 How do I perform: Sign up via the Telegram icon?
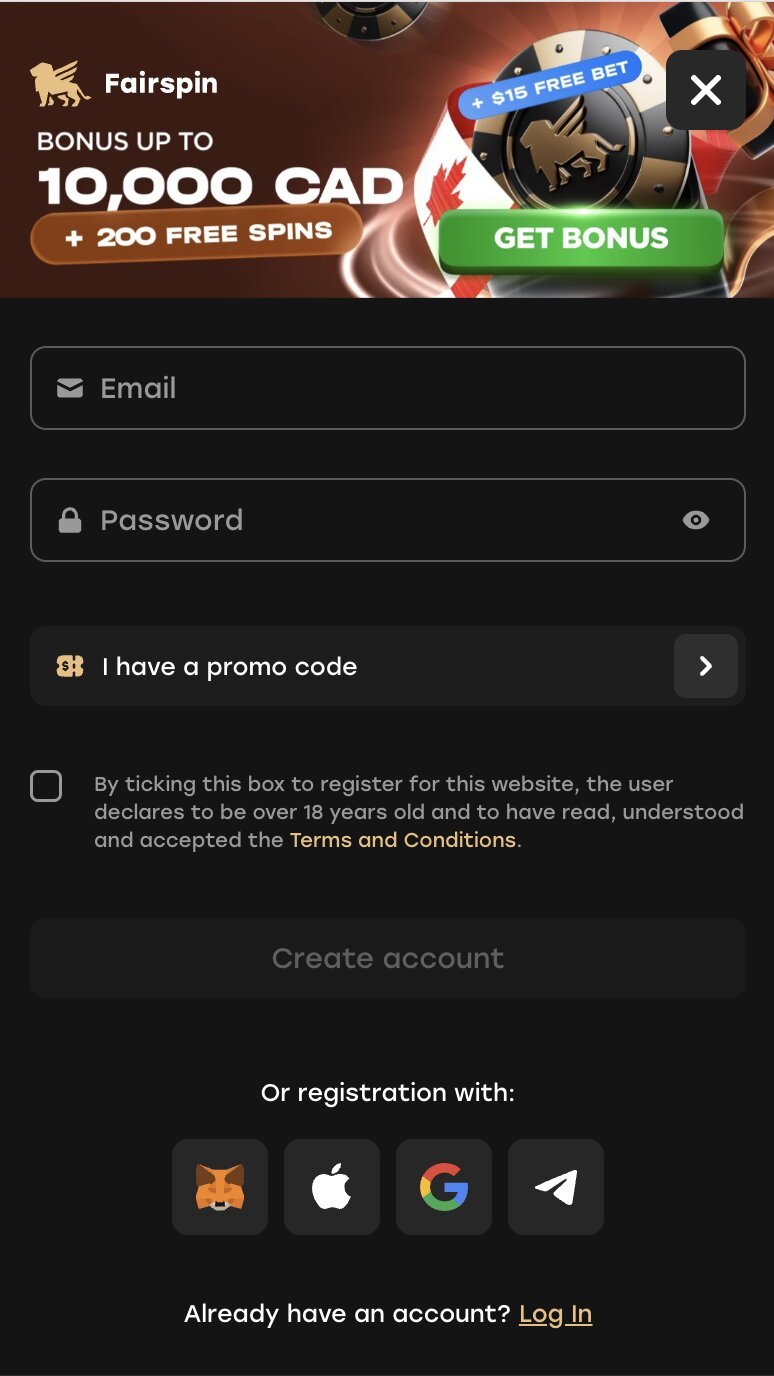tap(555, 1186)
